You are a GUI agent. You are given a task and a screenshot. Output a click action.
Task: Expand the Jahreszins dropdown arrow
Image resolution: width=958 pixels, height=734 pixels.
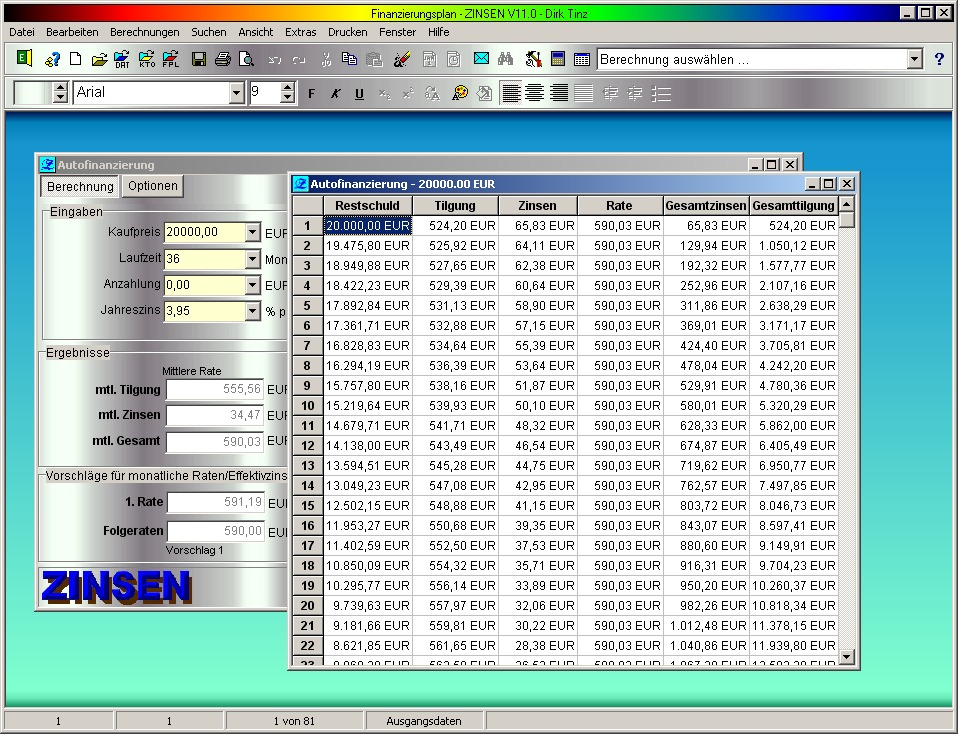[252, 311]
